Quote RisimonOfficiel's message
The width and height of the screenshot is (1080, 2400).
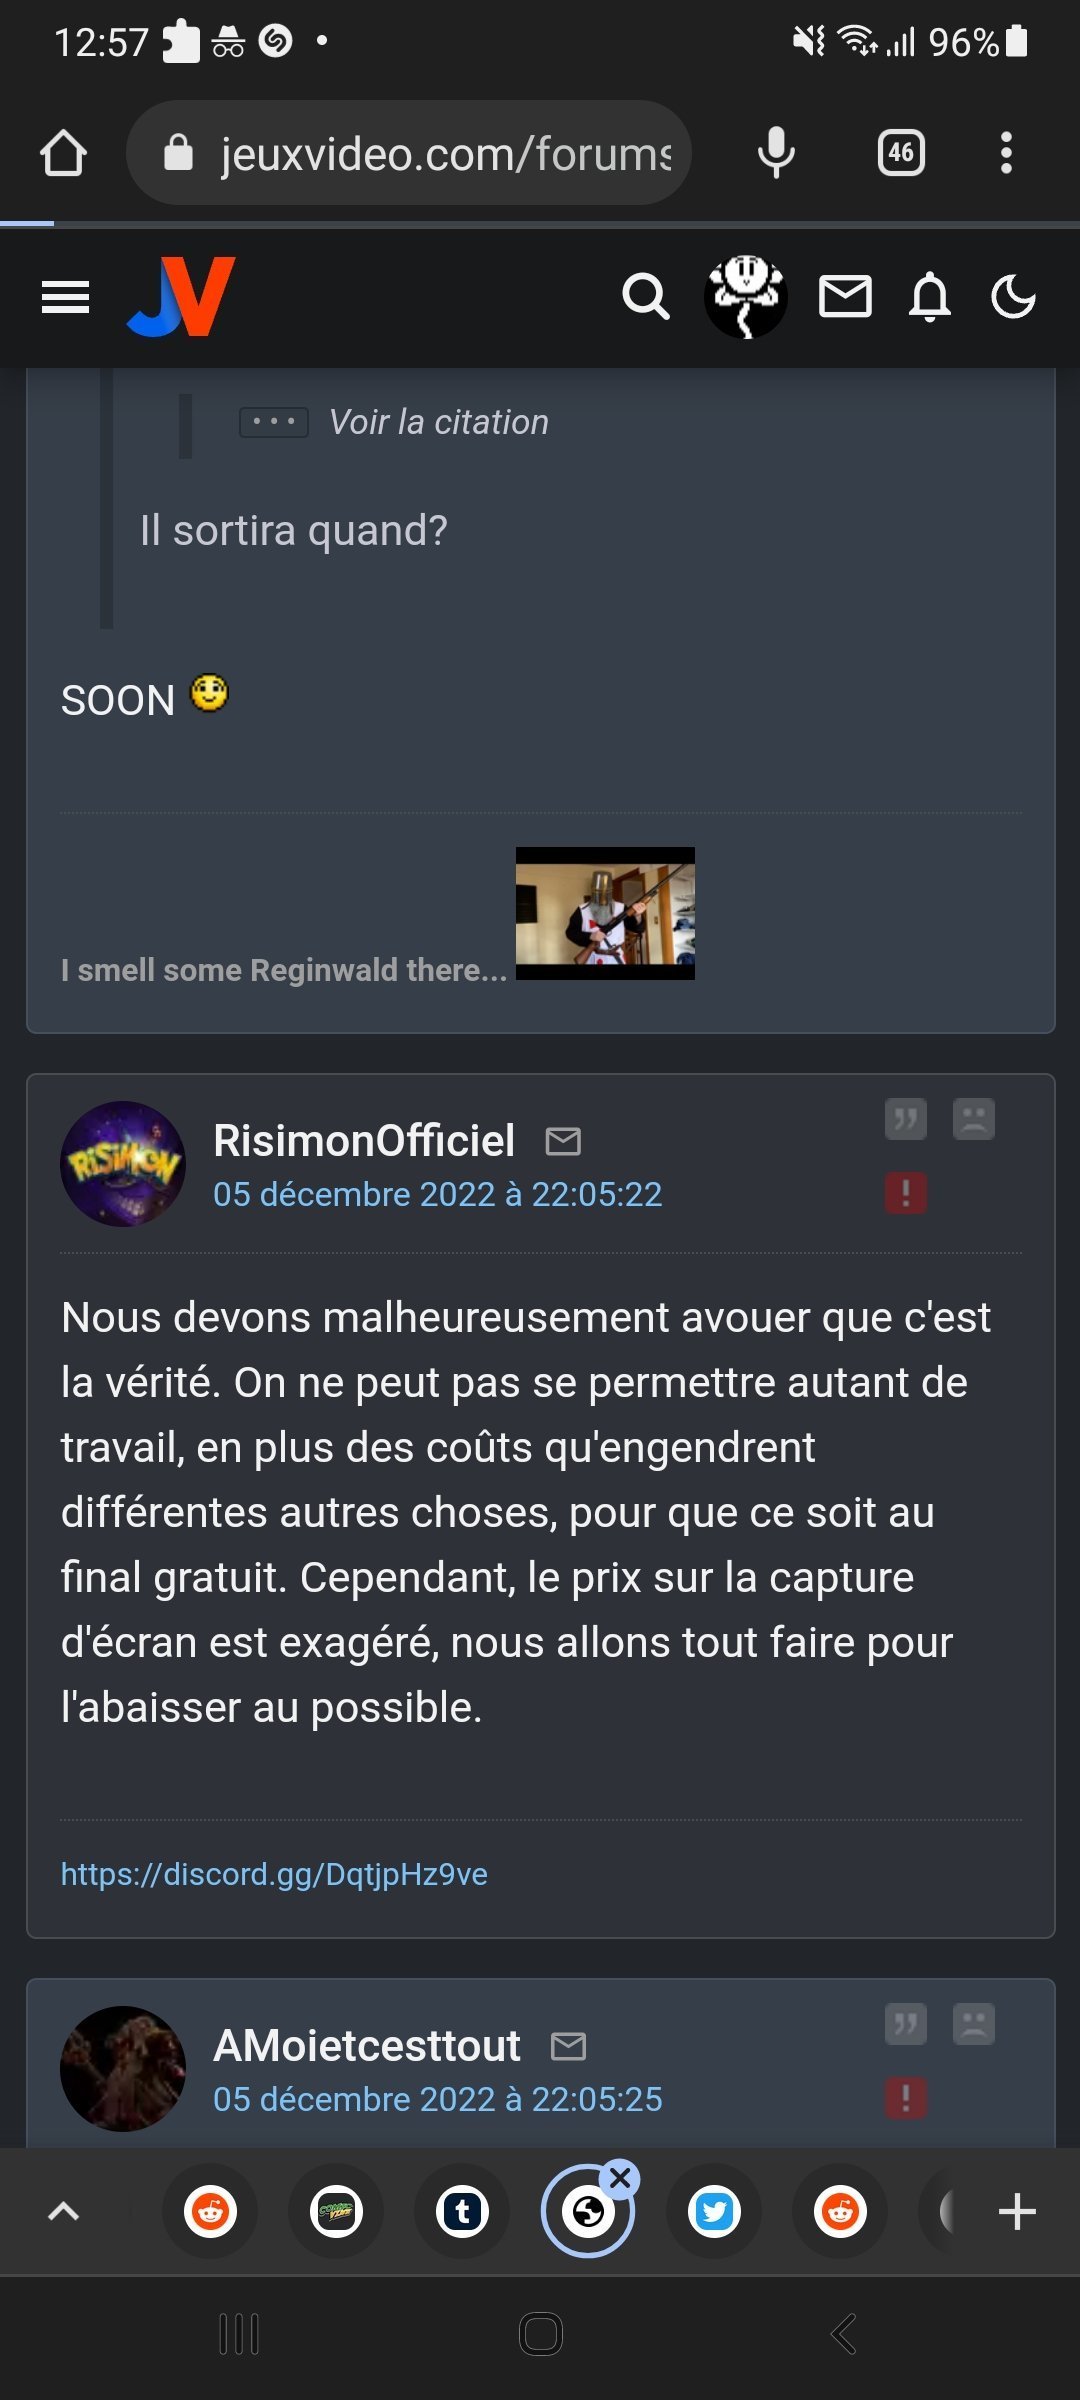(x=906, y=1119)
